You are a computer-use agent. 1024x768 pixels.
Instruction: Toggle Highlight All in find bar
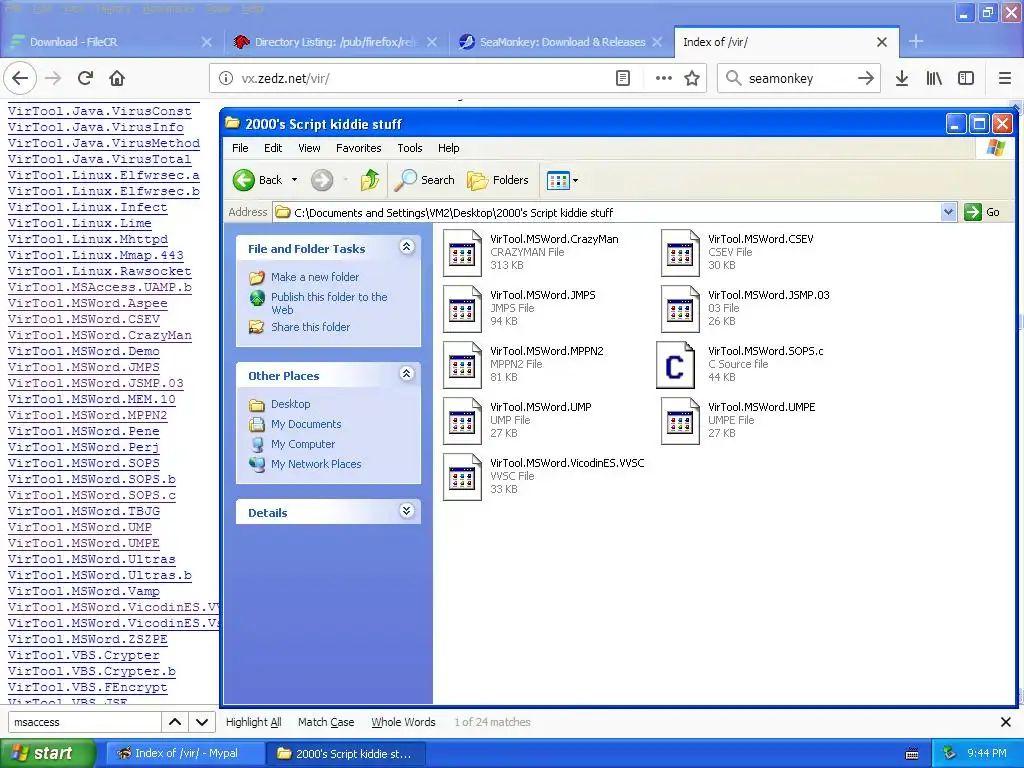coord(253,722)
